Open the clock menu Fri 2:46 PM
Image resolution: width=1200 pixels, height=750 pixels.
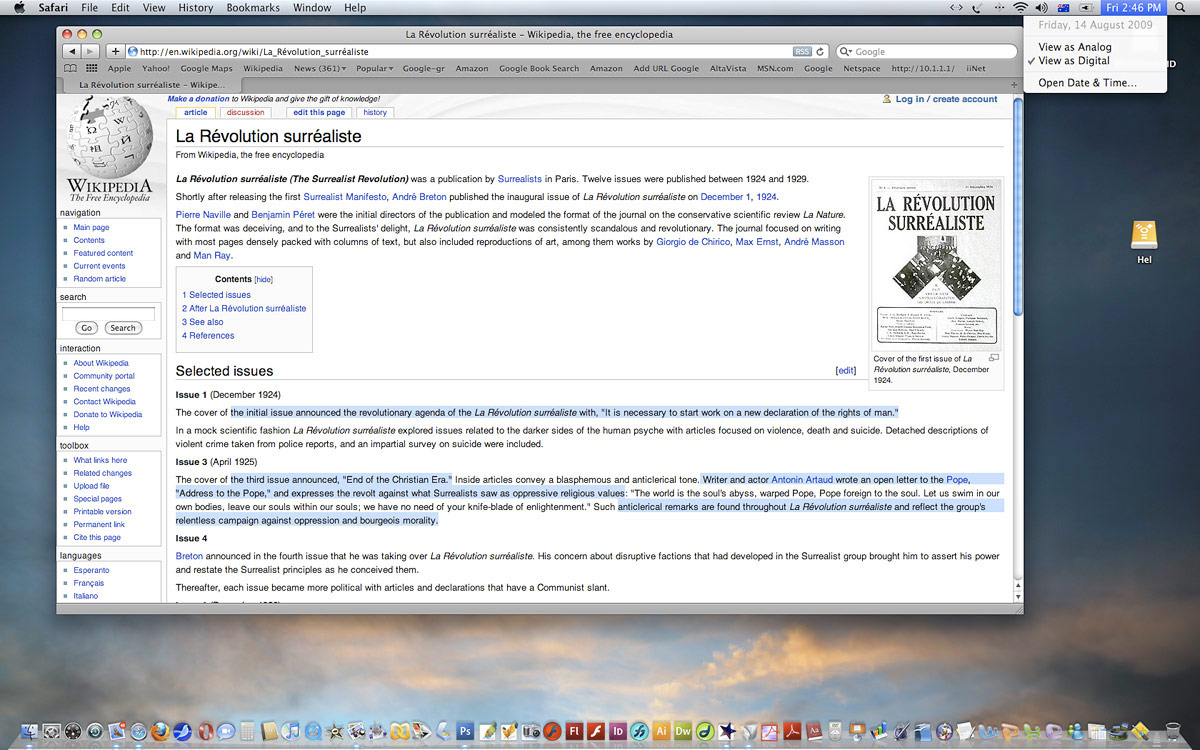1133,8
